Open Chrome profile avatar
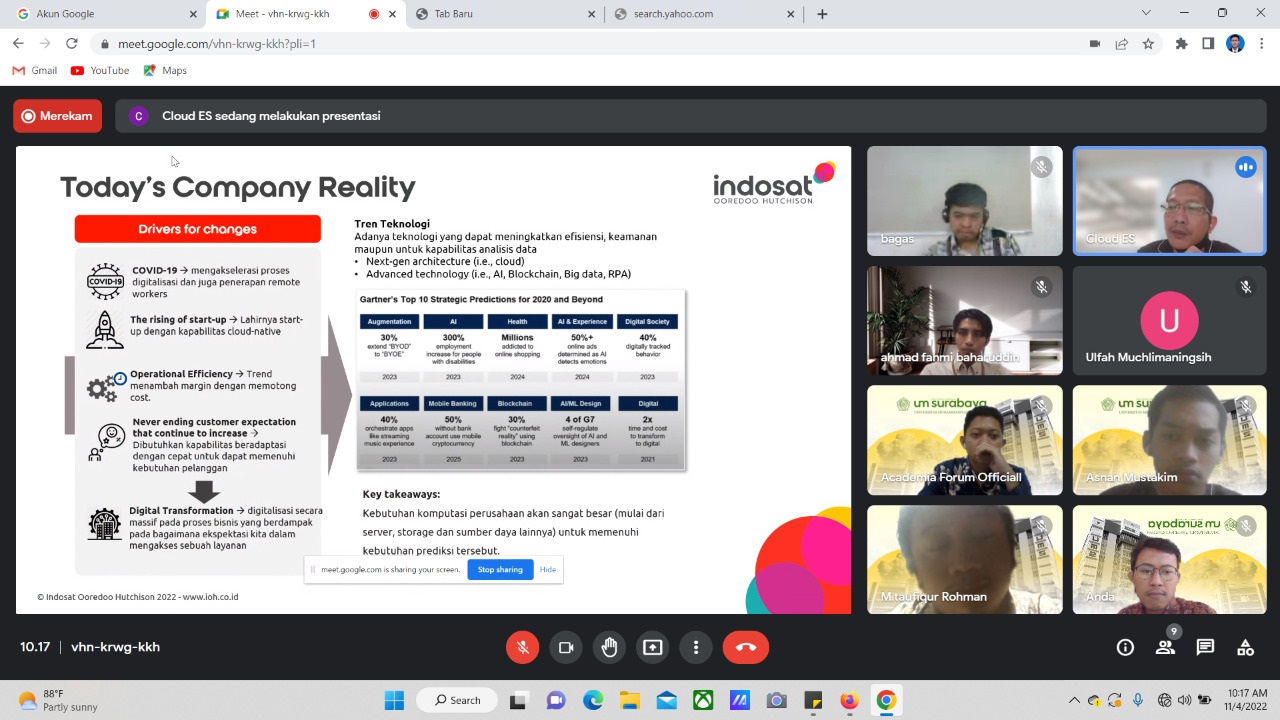Viewport: 1280px width, 720px height. 1235,44
